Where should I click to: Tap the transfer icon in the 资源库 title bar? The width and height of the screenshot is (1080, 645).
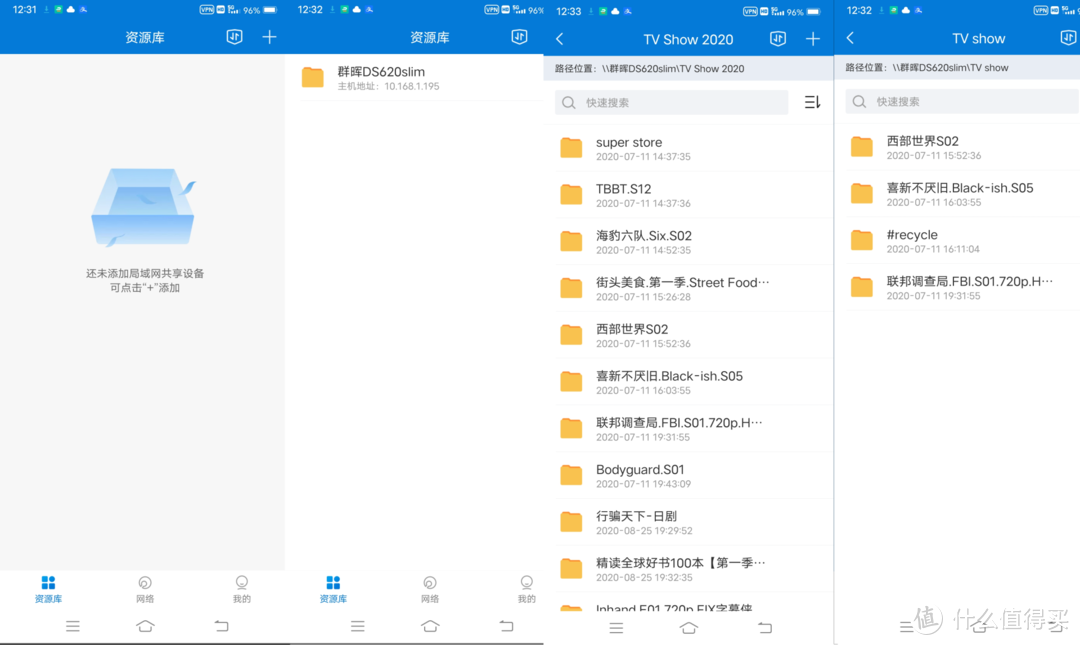coord(234,37)
